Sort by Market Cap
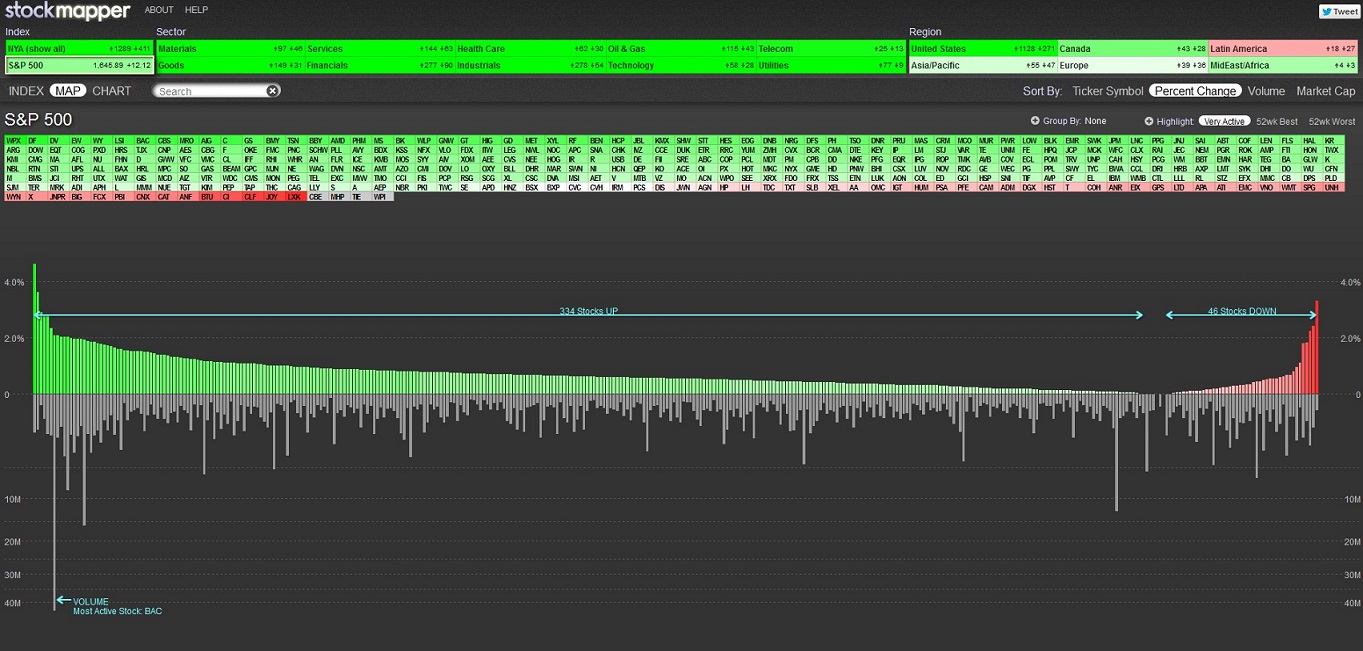The height and width of the screenshot is (651, 1363). [1326, 91]
